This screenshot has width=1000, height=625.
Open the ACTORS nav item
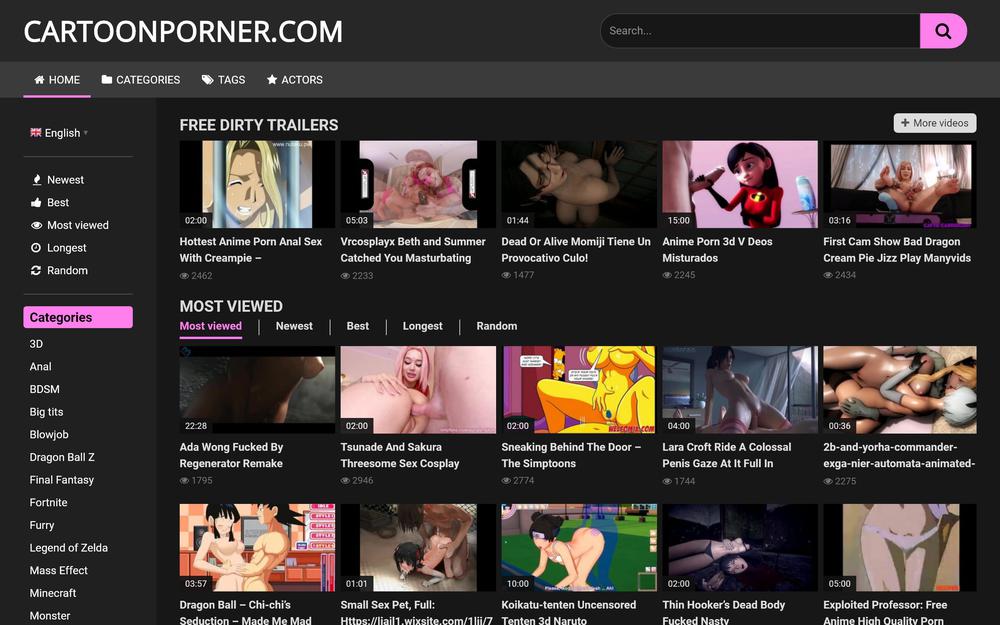(x=294, y=80)
